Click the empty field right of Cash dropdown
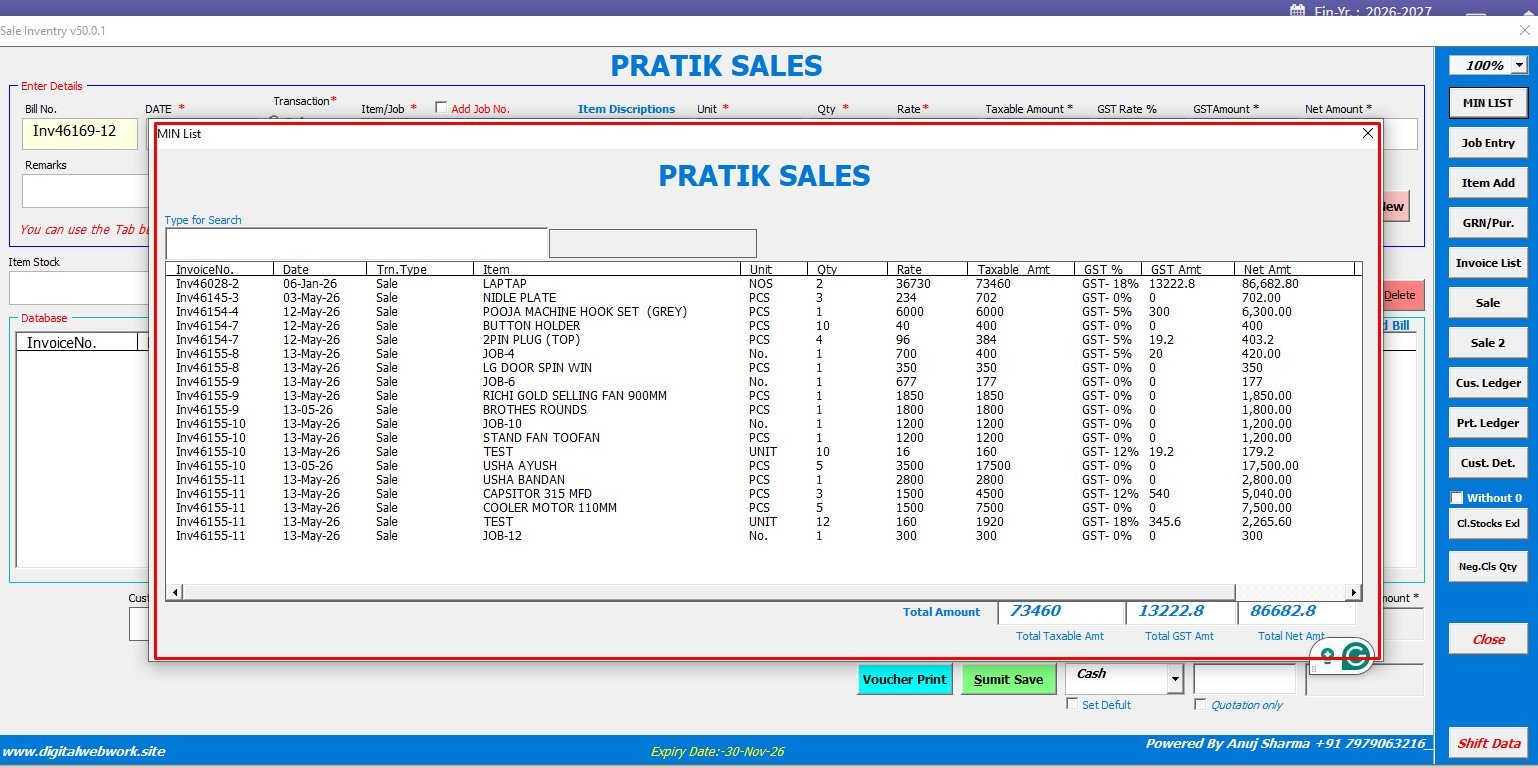Screen dimensions: 1538x768 coord(1244,679)
